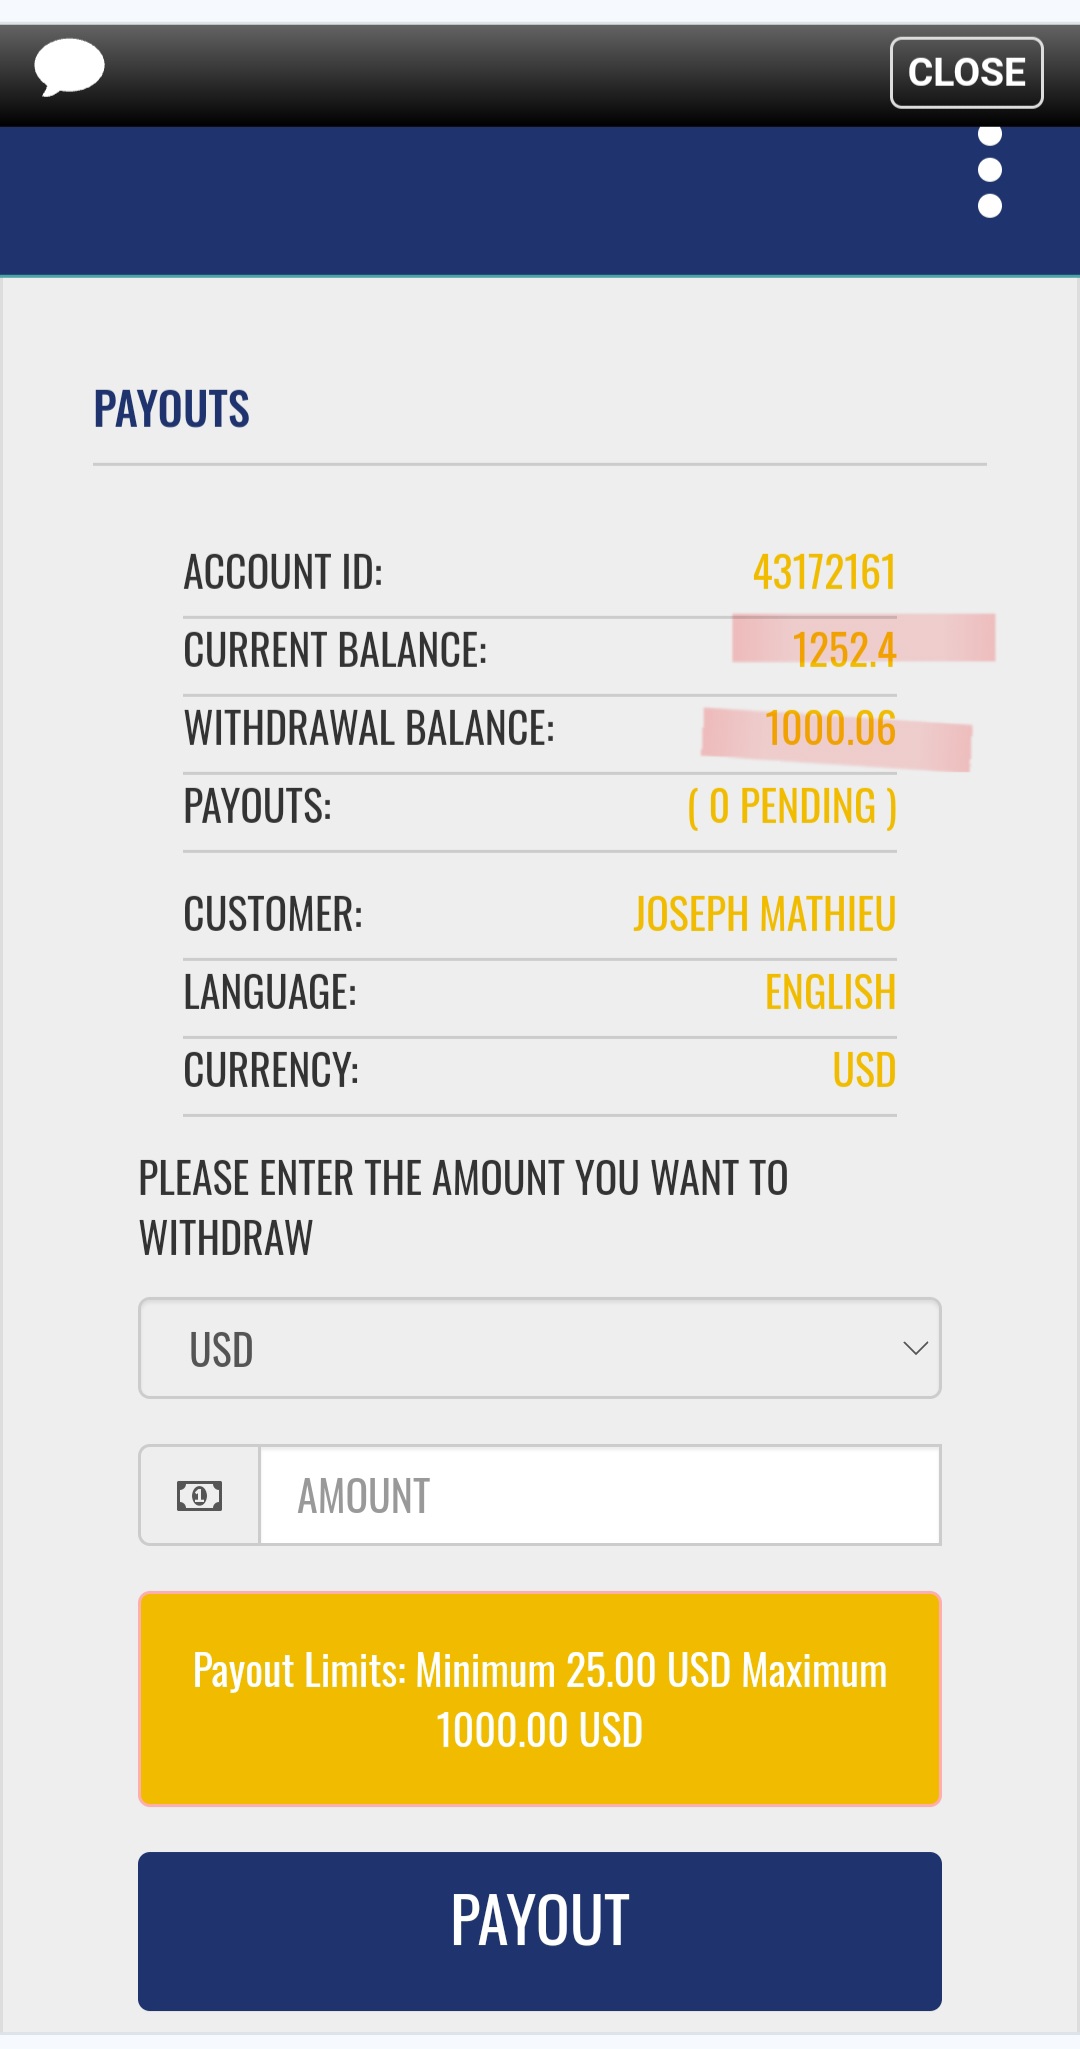Click the ENGLISH language value
This screenshot has height=2049, width=1080.
[830, 992]
